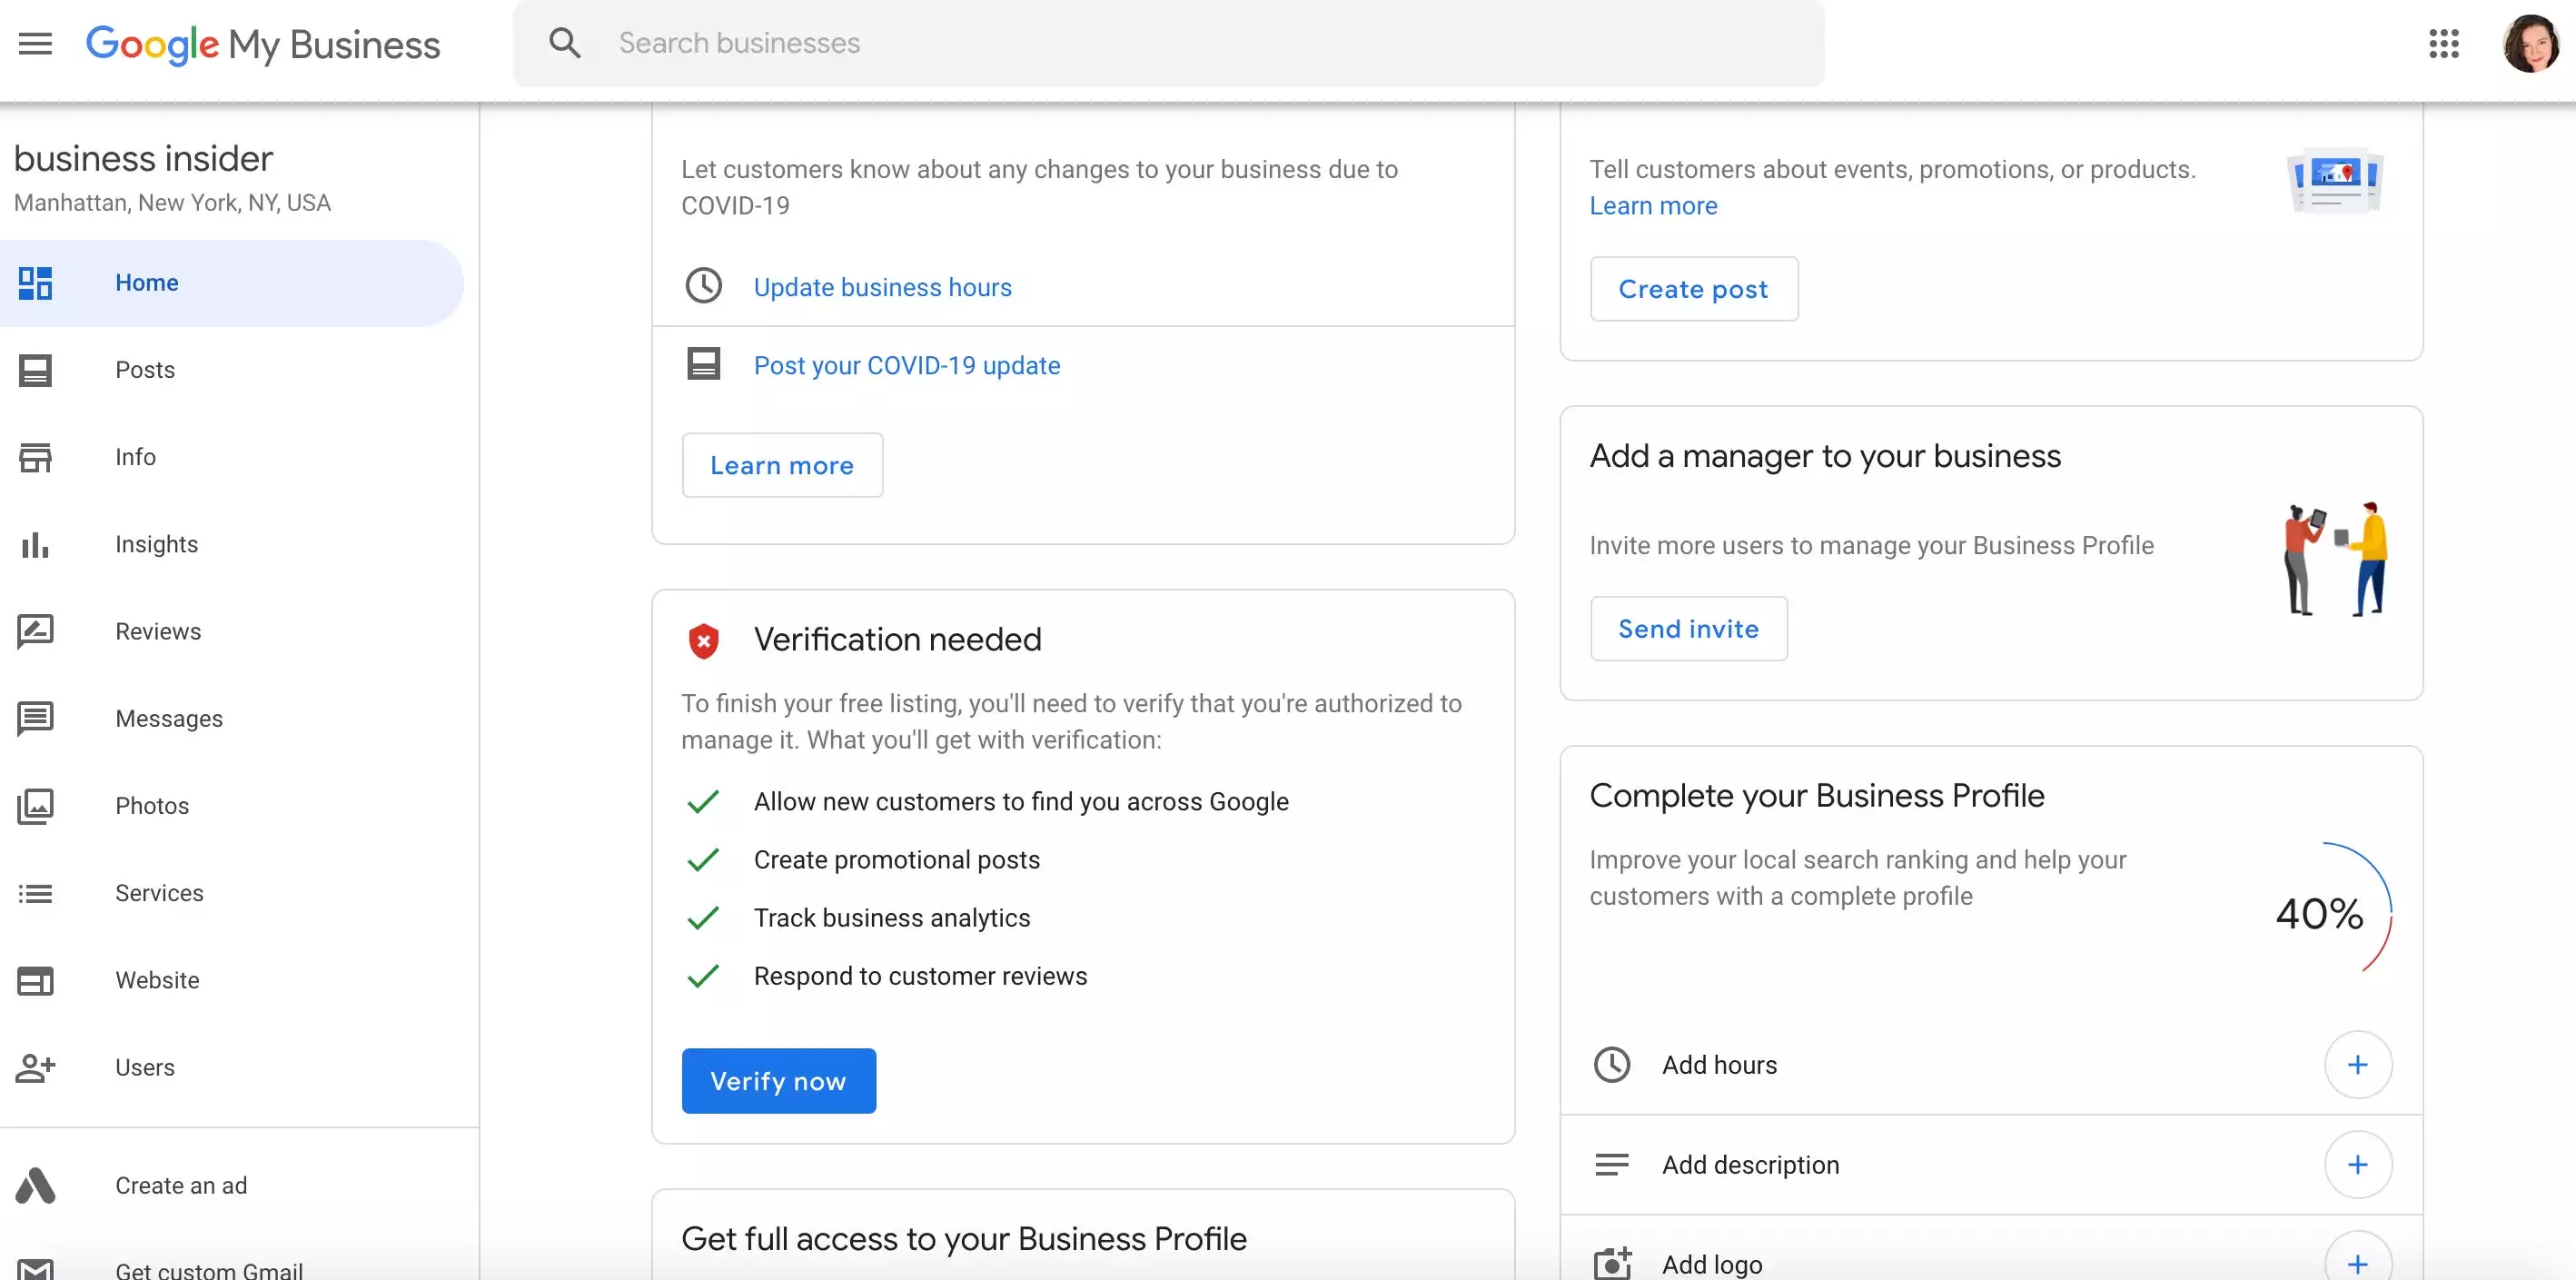Screen dimensions: 2576x1280
Task: Click the create post illustration image
Action: pos(2335,181)
